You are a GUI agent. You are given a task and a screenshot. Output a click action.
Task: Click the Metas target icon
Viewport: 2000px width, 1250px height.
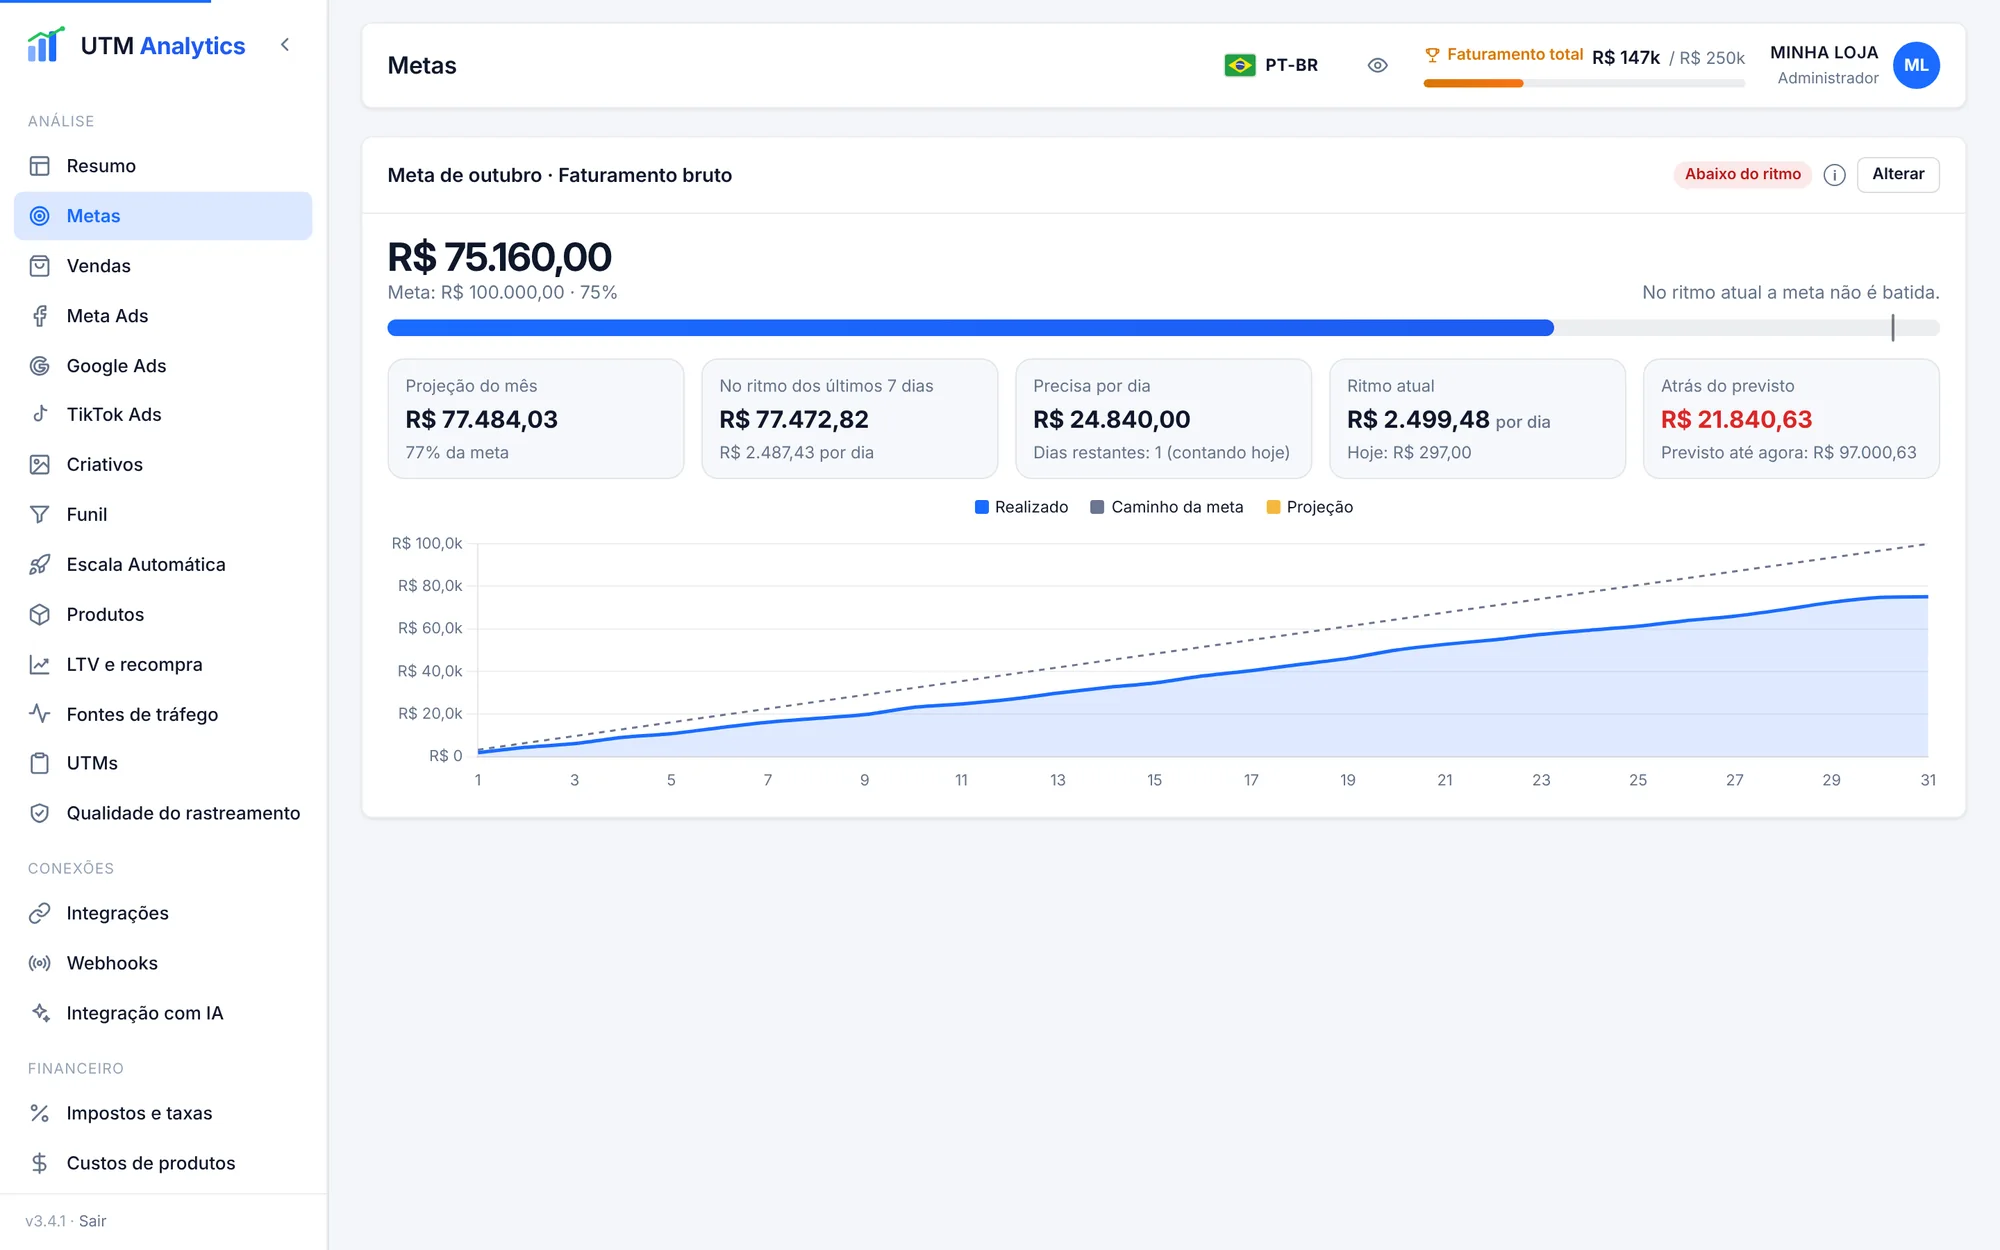coord(40,216)
